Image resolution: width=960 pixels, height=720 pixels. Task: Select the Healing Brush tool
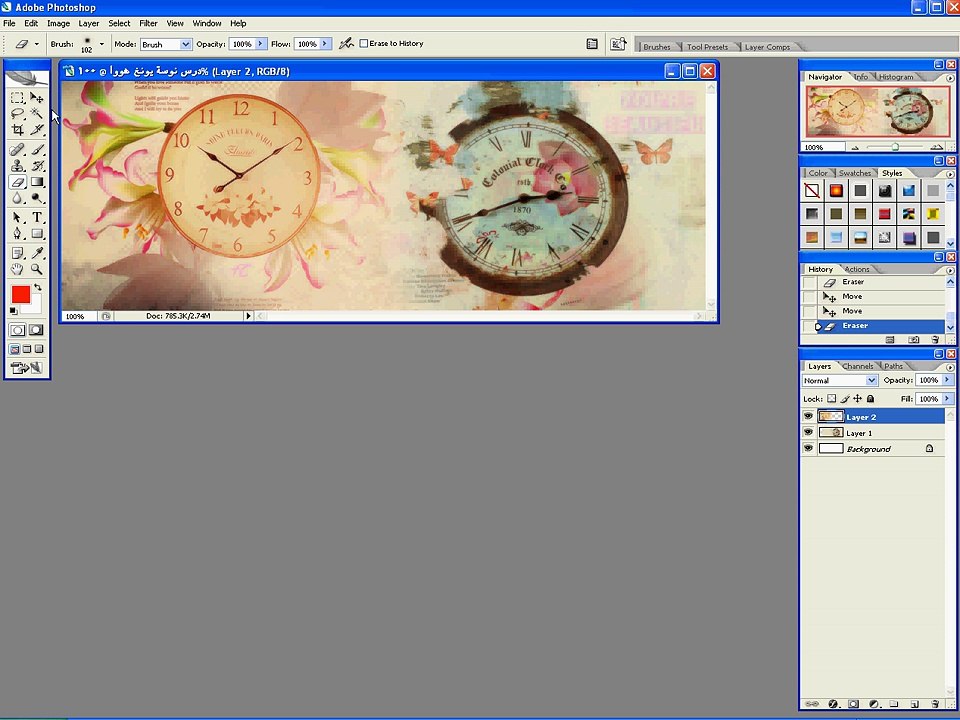pos(17,149)
